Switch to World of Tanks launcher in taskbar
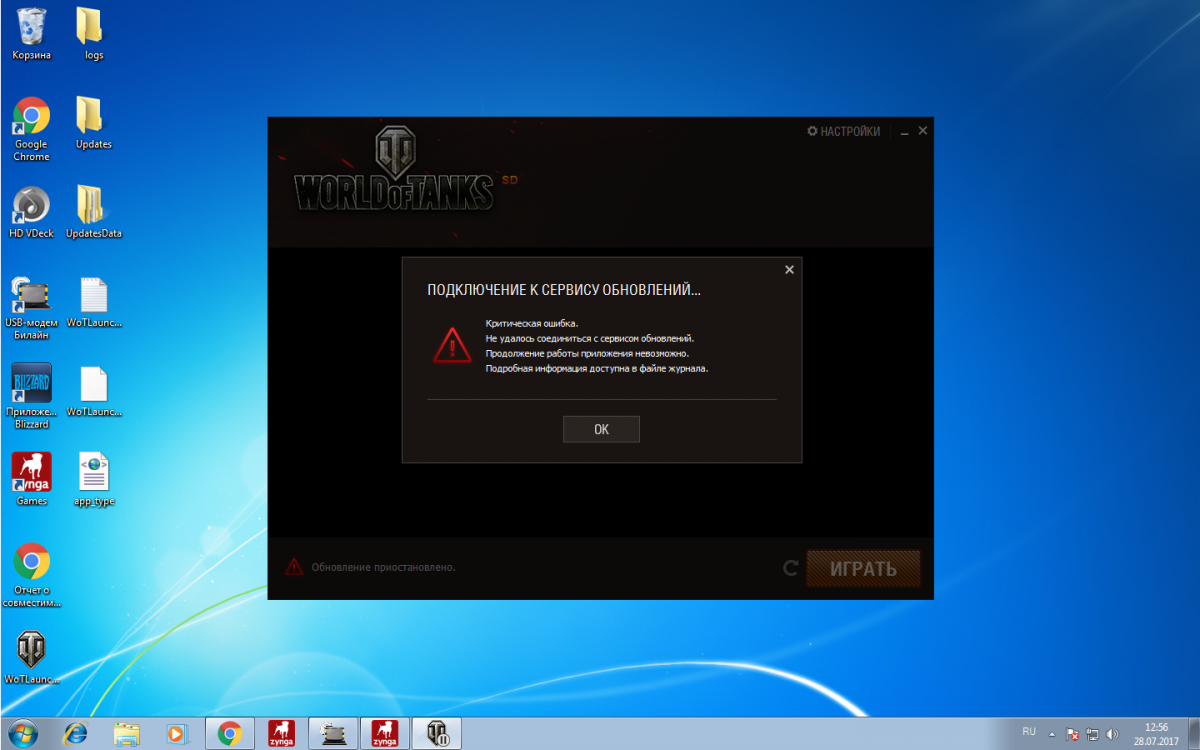This screenshot has width=1200, height=750. click(437, 733)
